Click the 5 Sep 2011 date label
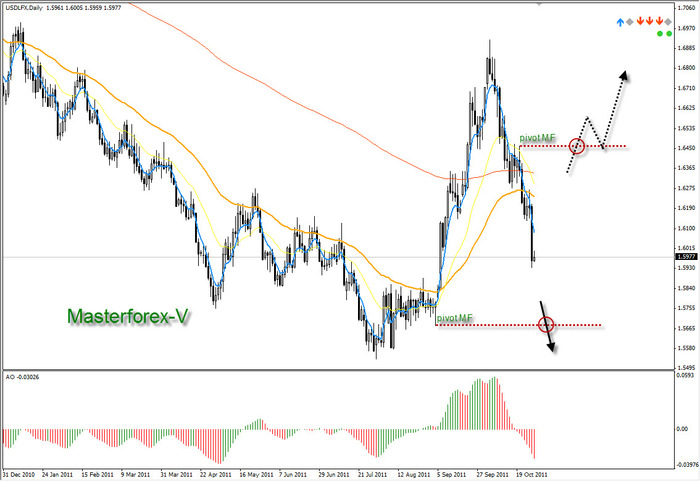 click(452, 474)
